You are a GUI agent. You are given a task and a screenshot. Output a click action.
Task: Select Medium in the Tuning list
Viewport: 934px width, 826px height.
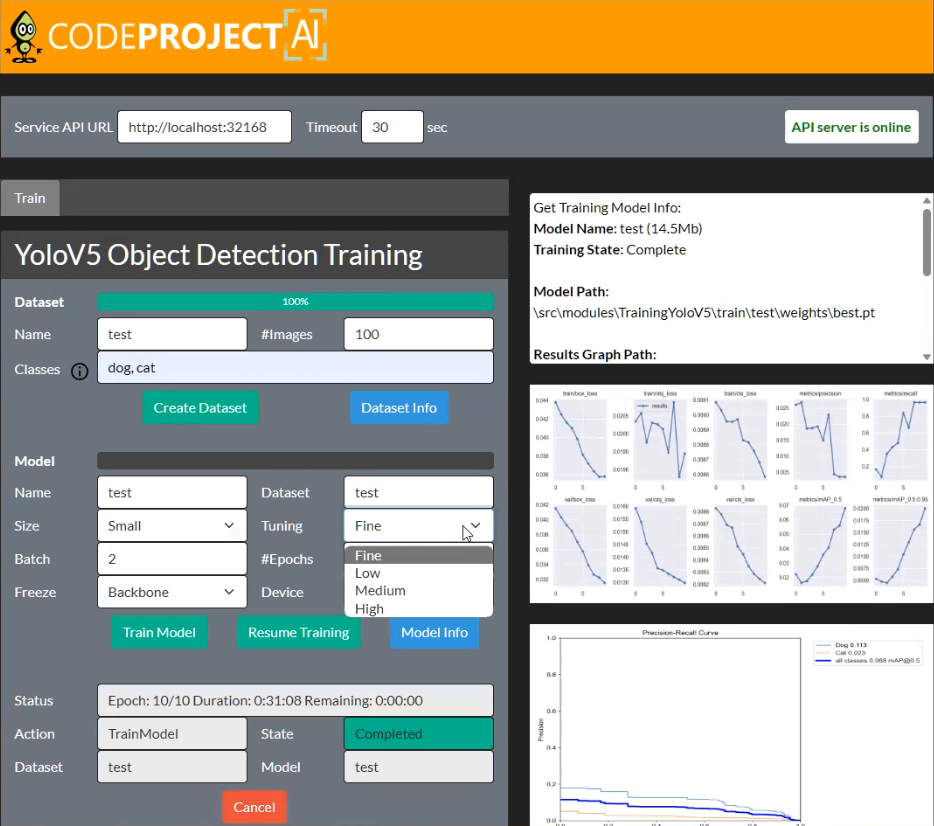tap(418, 591)
